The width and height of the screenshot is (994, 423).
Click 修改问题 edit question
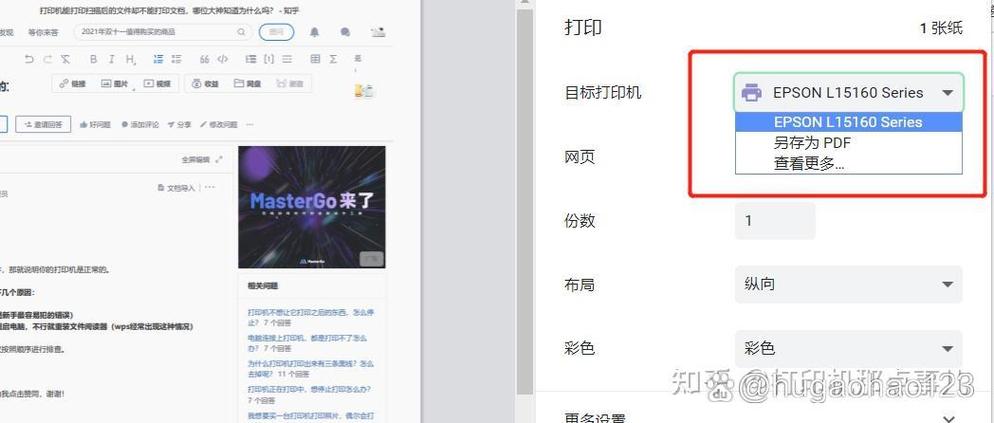[219, 124]
